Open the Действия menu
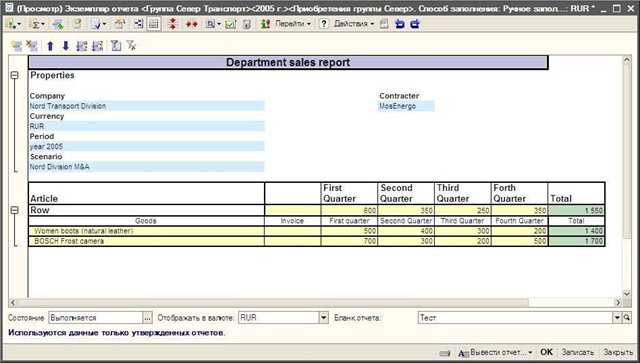This screenshot has height=363, width=640. [x=354, y=24]
